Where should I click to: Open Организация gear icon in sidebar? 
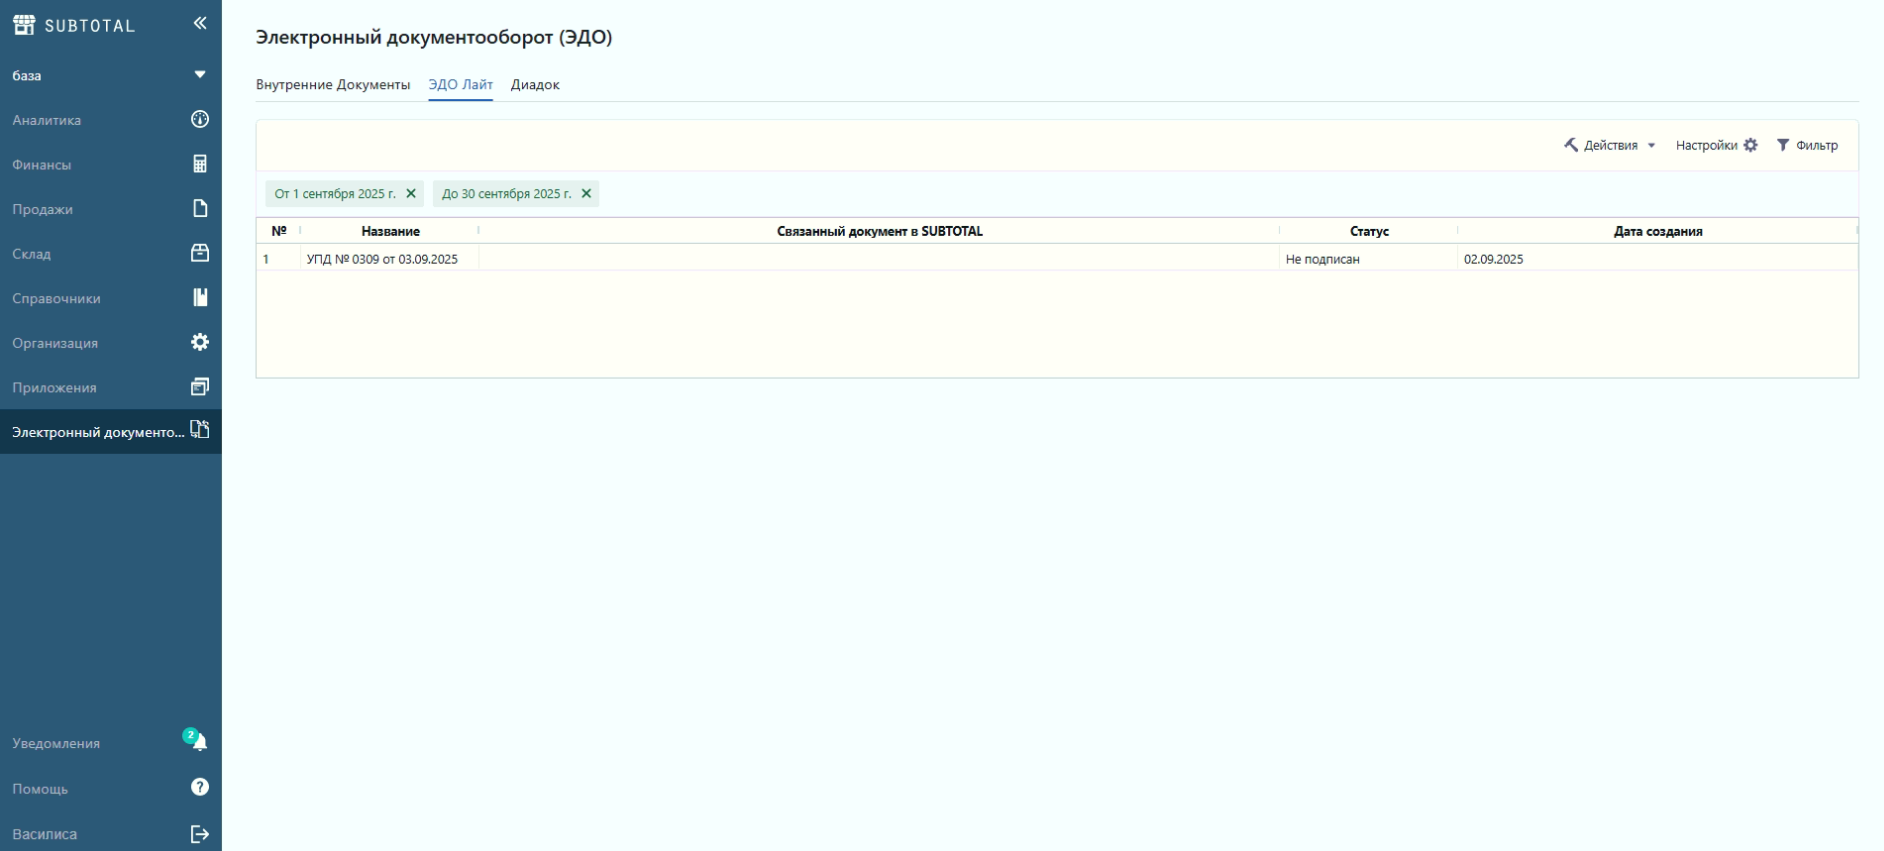click(x=200, y=342)
